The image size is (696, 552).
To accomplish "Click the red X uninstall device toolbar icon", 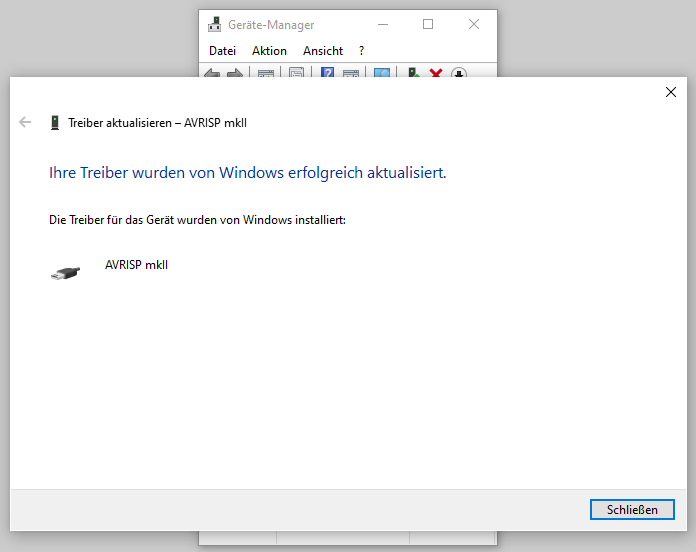I will [x=436, y=73].
